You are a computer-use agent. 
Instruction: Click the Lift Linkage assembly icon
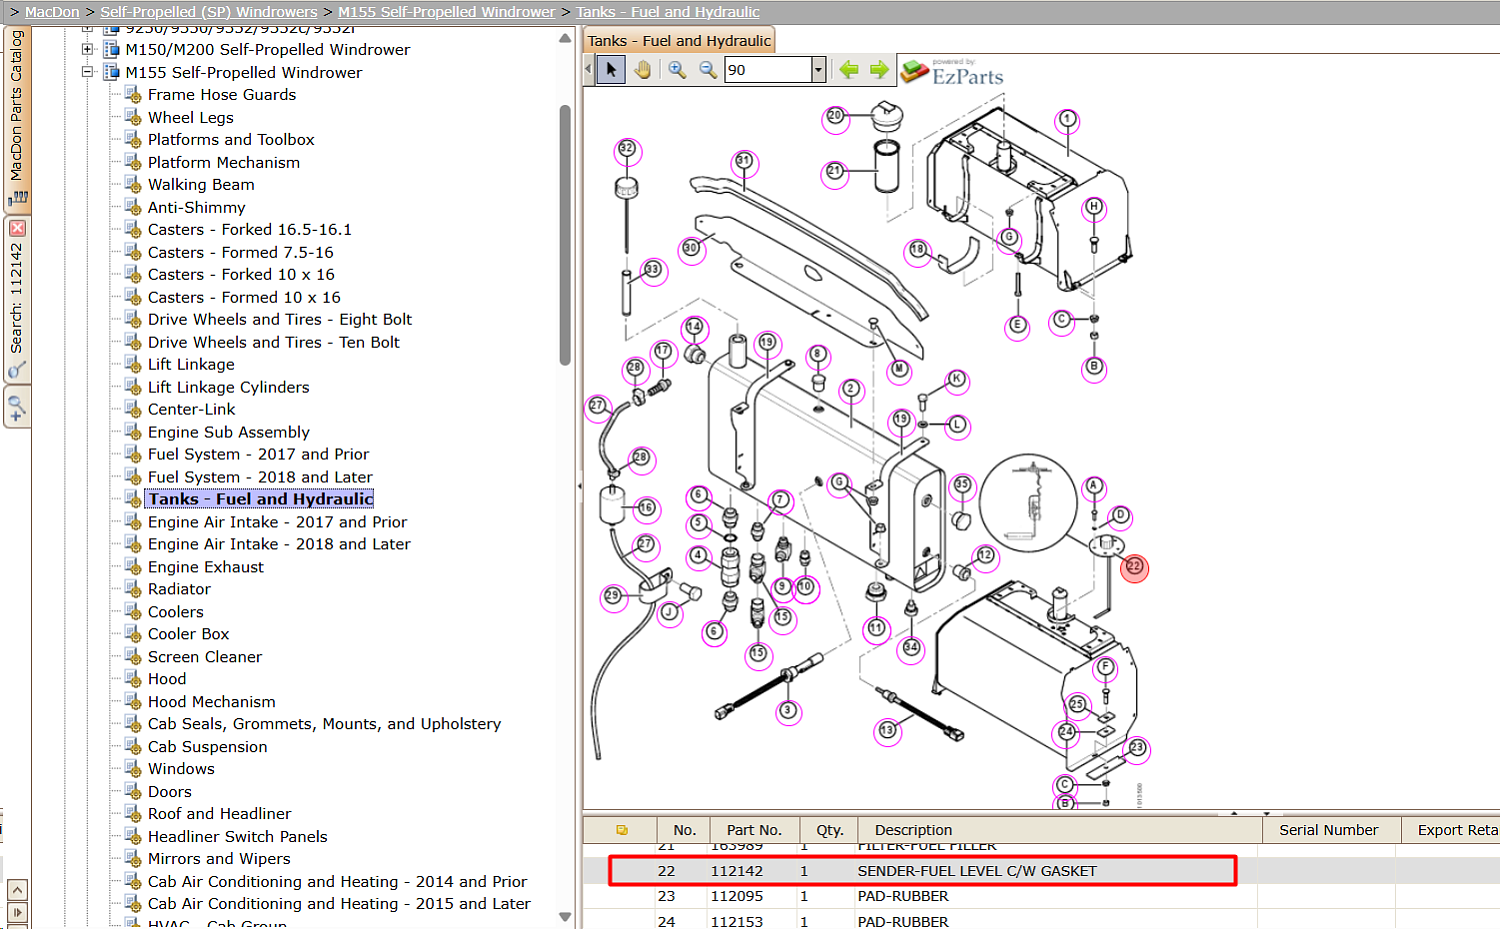[133, 365]
